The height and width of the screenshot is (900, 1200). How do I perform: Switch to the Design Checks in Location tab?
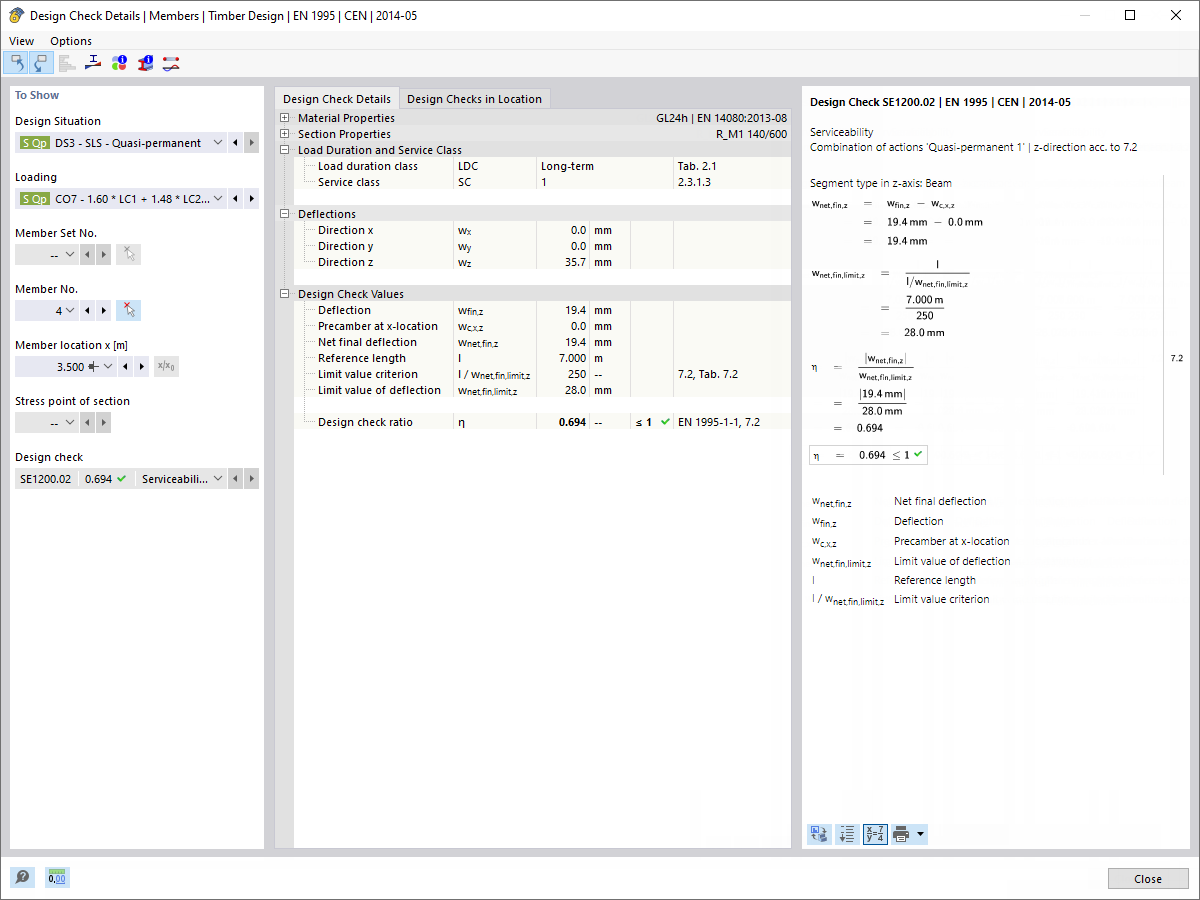click(x=475, y=98)
